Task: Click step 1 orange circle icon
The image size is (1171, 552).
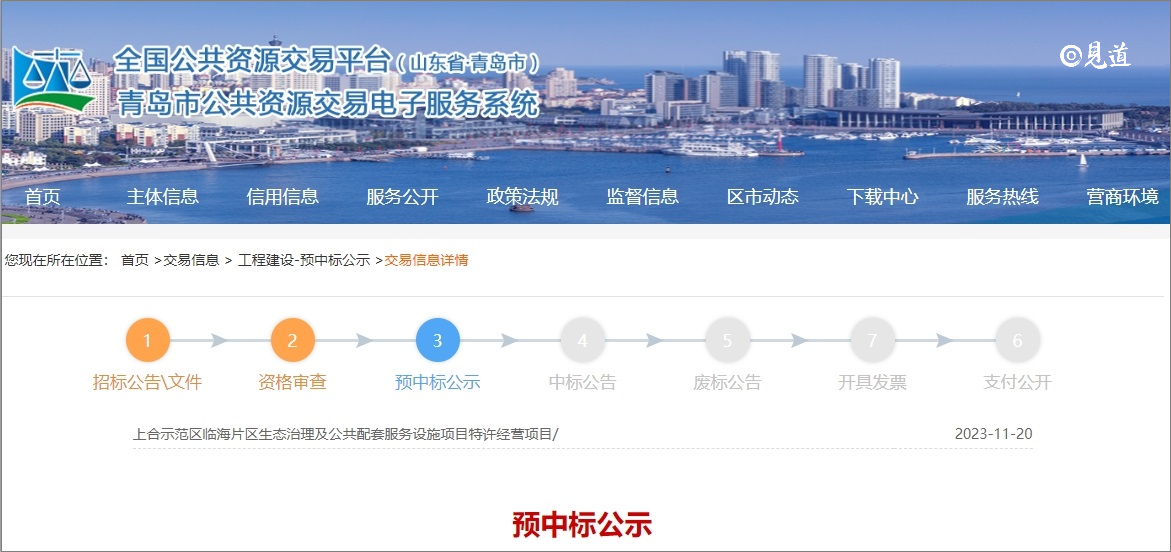Action: coord(148,340)
